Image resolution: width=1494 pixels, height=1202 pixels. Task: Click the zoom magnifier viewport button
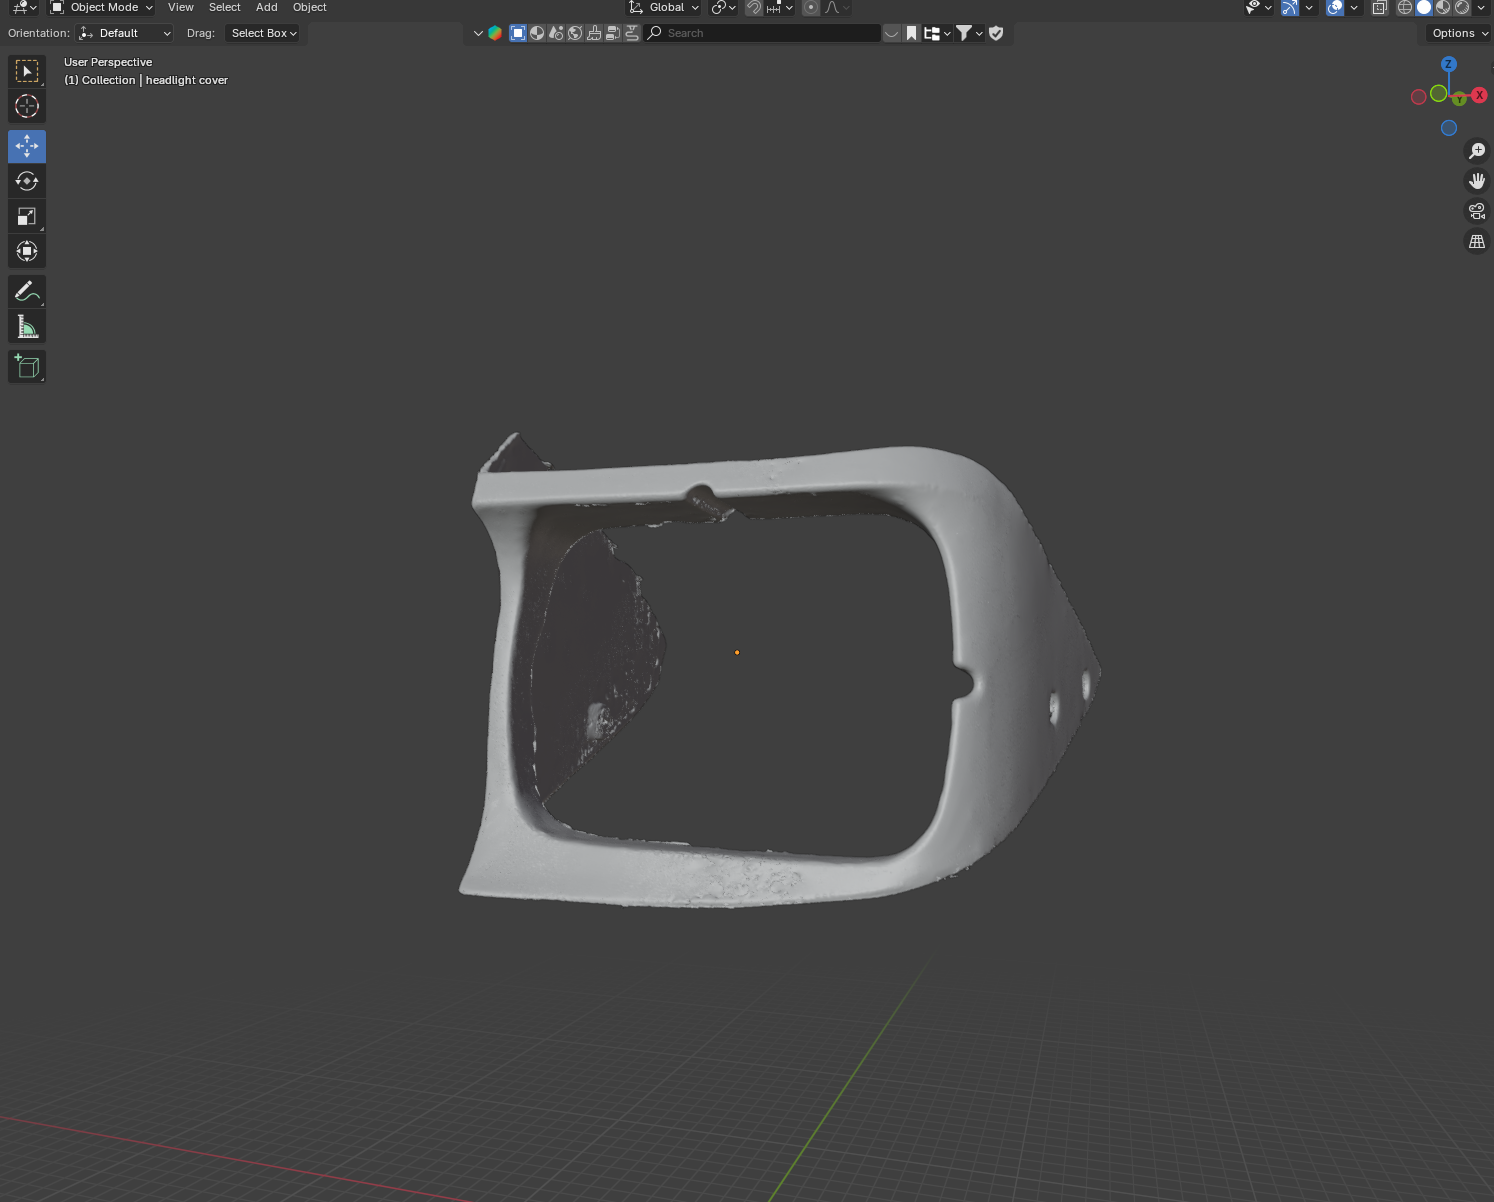tap(1477, 151)
